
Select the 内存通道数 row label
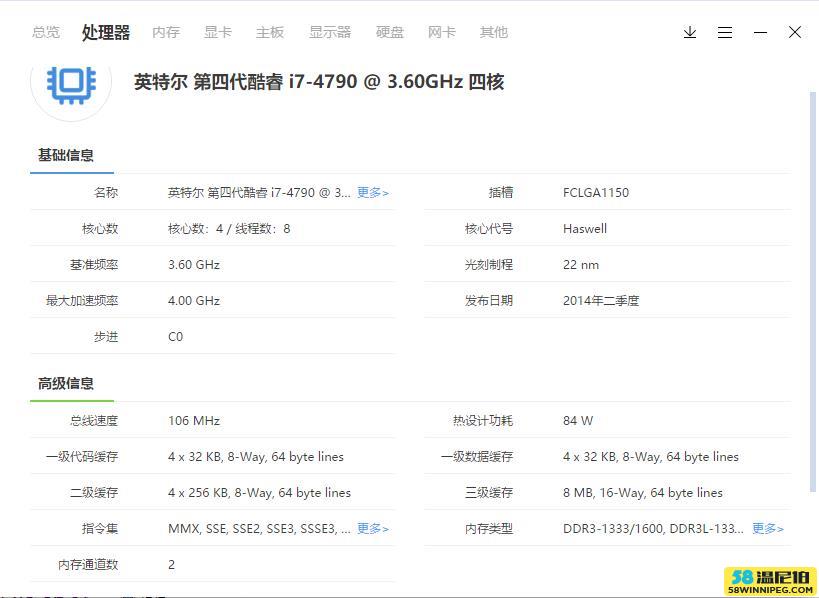click(88, 565)
